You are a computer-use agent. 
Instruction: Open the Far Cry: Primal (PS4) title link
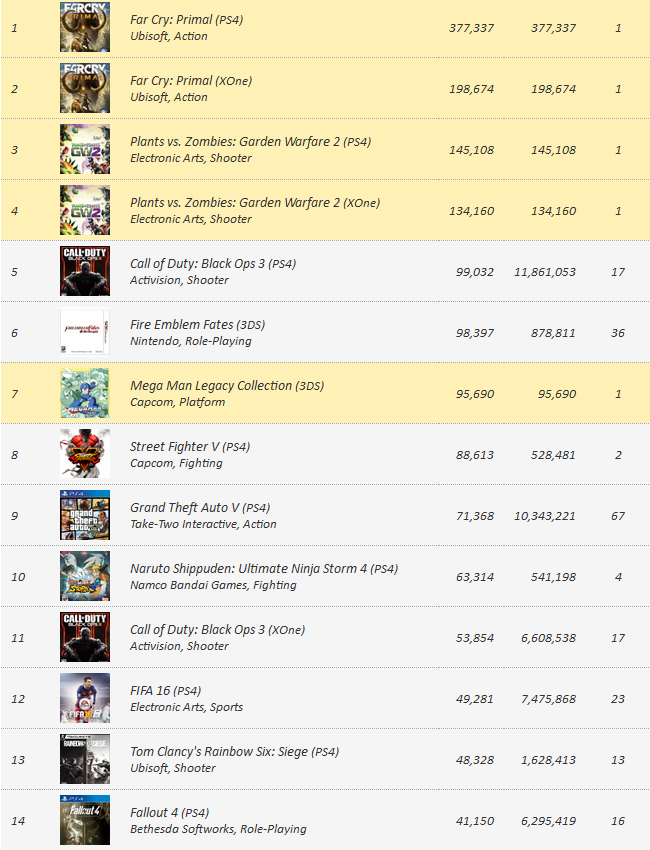pos(186,20)
